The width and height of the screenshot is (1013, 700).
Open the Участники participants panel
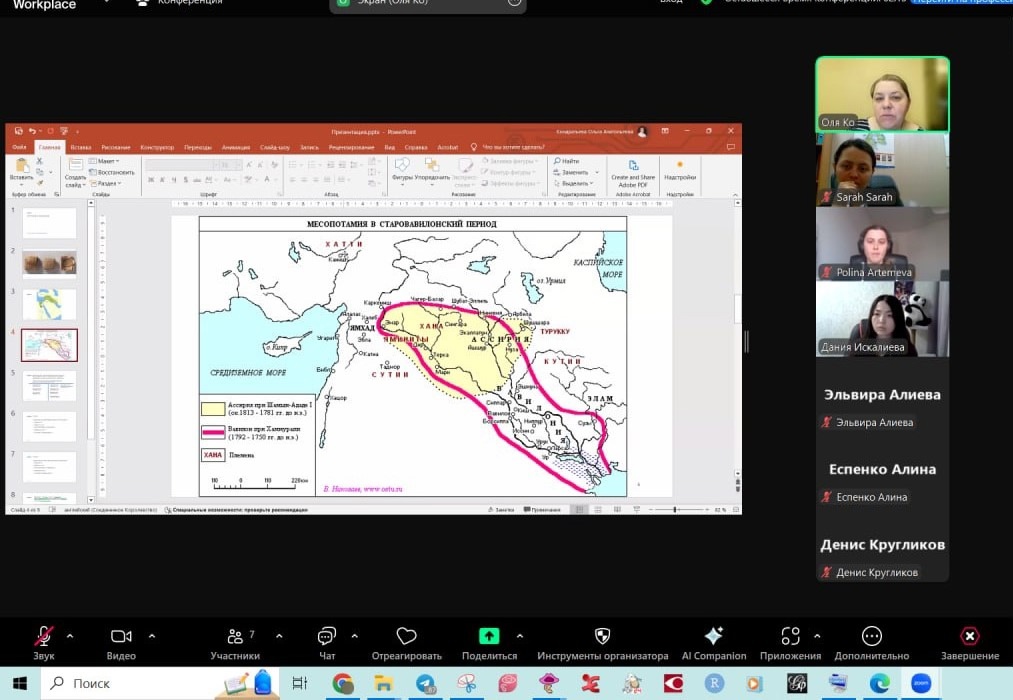click(x=235, y=637)
